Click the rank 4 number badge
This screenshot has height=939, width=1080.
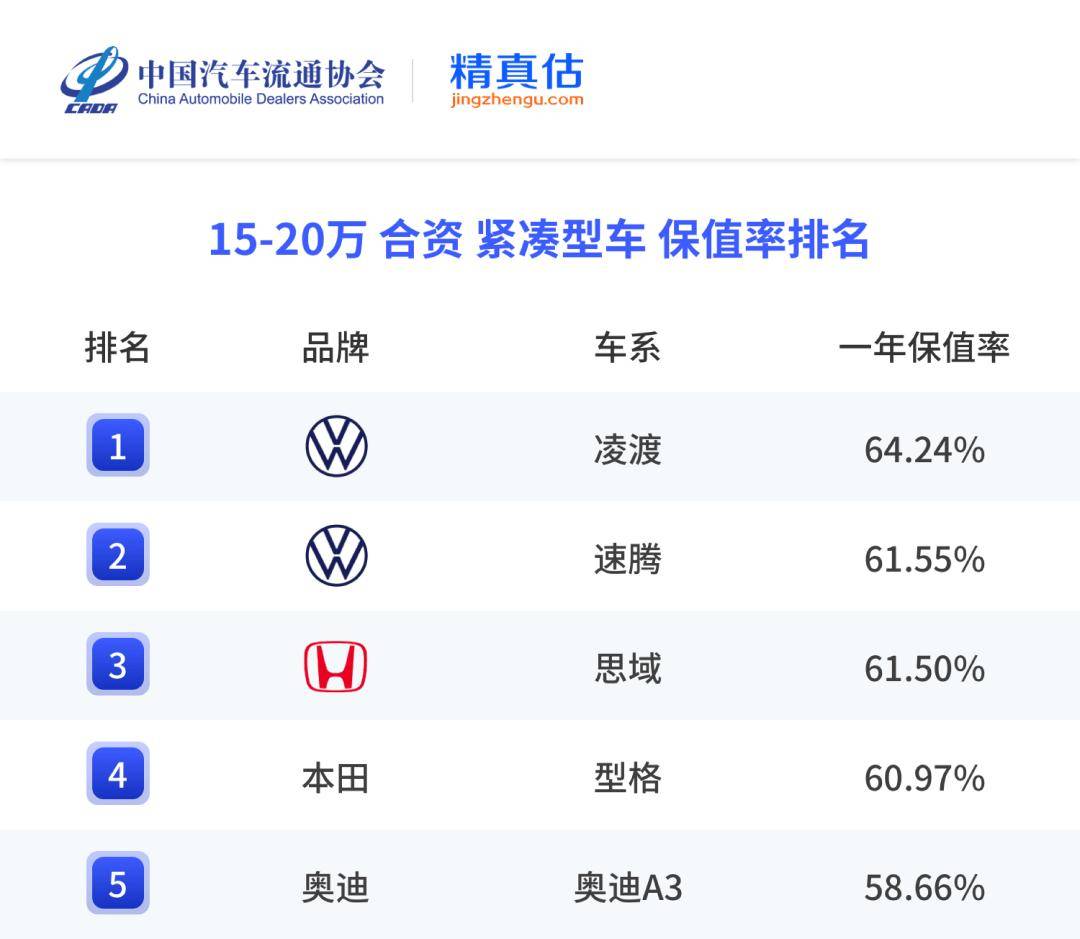118,774
